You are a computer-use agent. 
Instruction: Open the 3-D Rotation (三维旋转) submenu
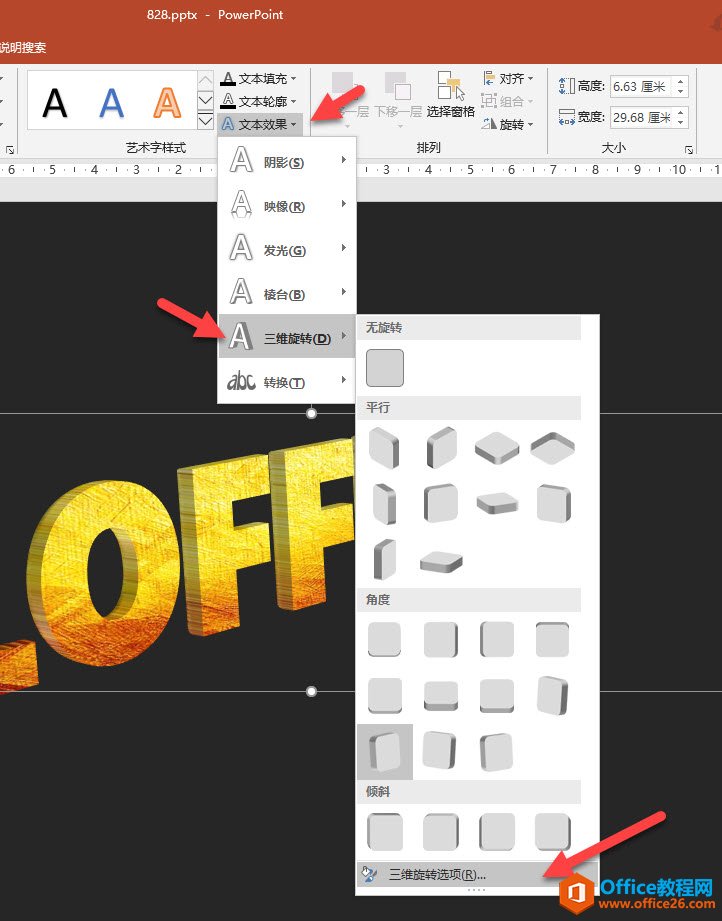(287, 337)
